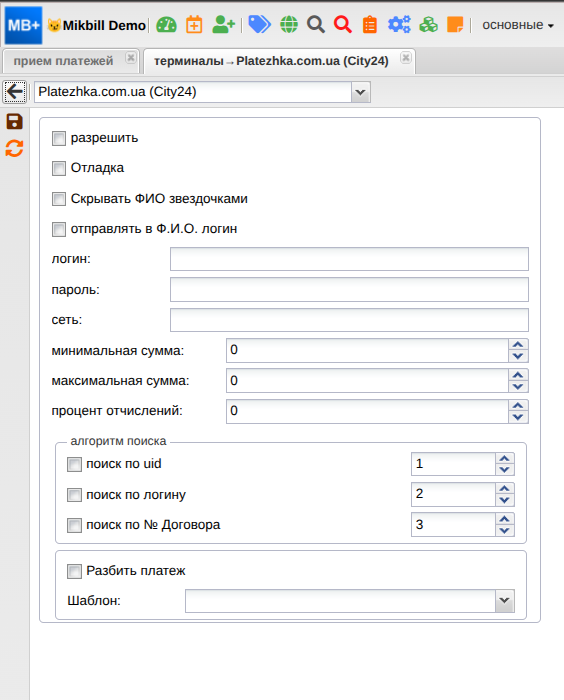Image resolution: width=564 pixels, height=700 pixels.
Task: Open the blue gears settings icon
Action: [399, 25]
